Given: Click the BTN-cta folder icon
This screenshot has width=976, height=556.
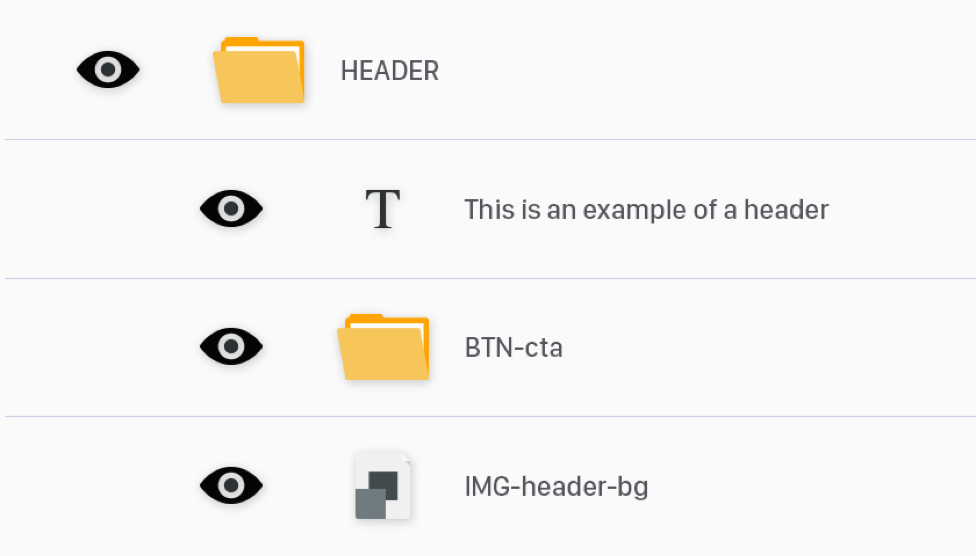Looking at the screenshot, I should 383,347.
